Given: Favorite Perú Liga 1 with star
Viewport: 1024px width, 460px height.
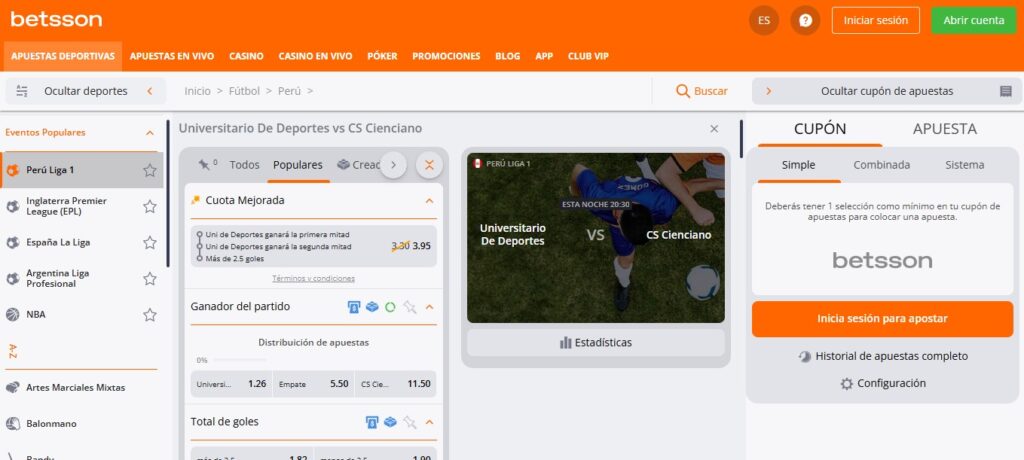Looking at the screenshot, I should (x=150, y=171).
